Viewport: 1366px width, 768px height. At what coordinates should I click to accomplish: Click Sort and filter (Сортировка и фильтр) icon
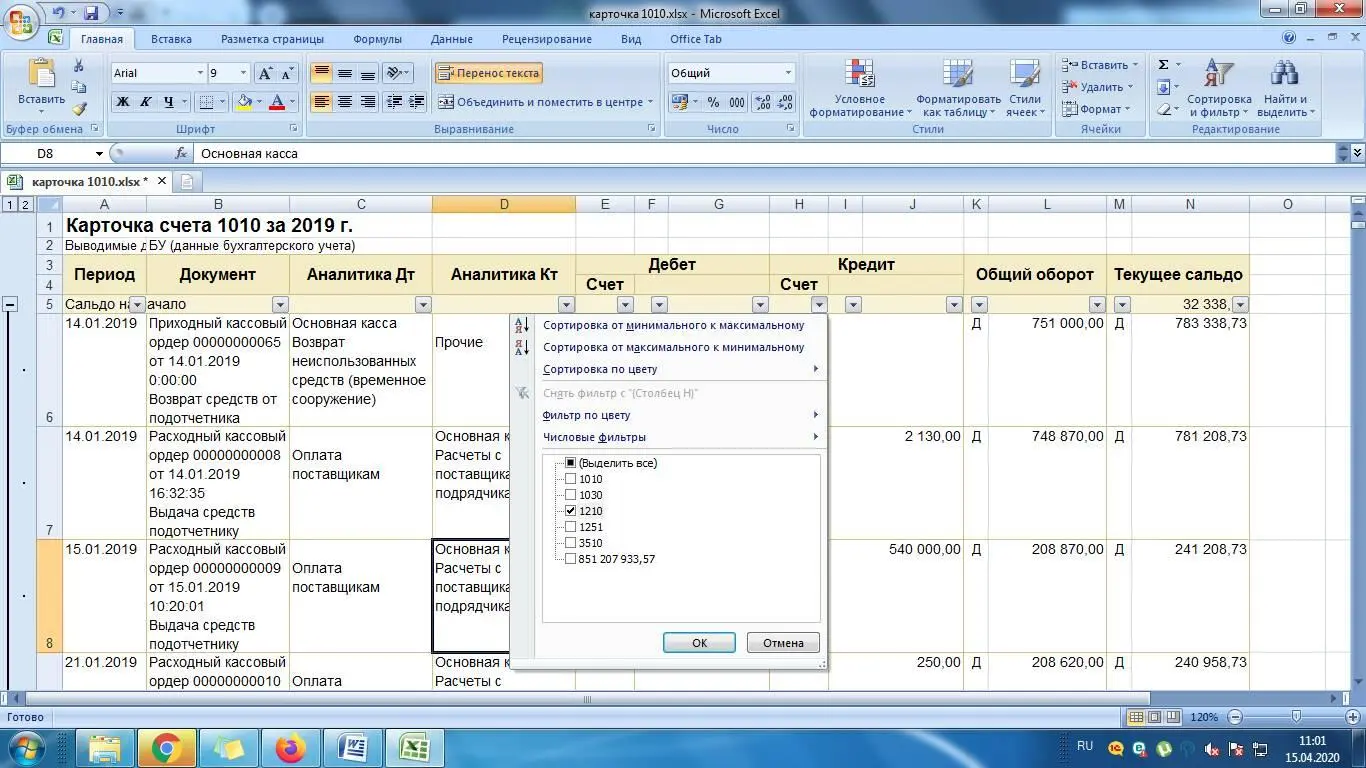pyautogui.click(x=1219, y=75)
